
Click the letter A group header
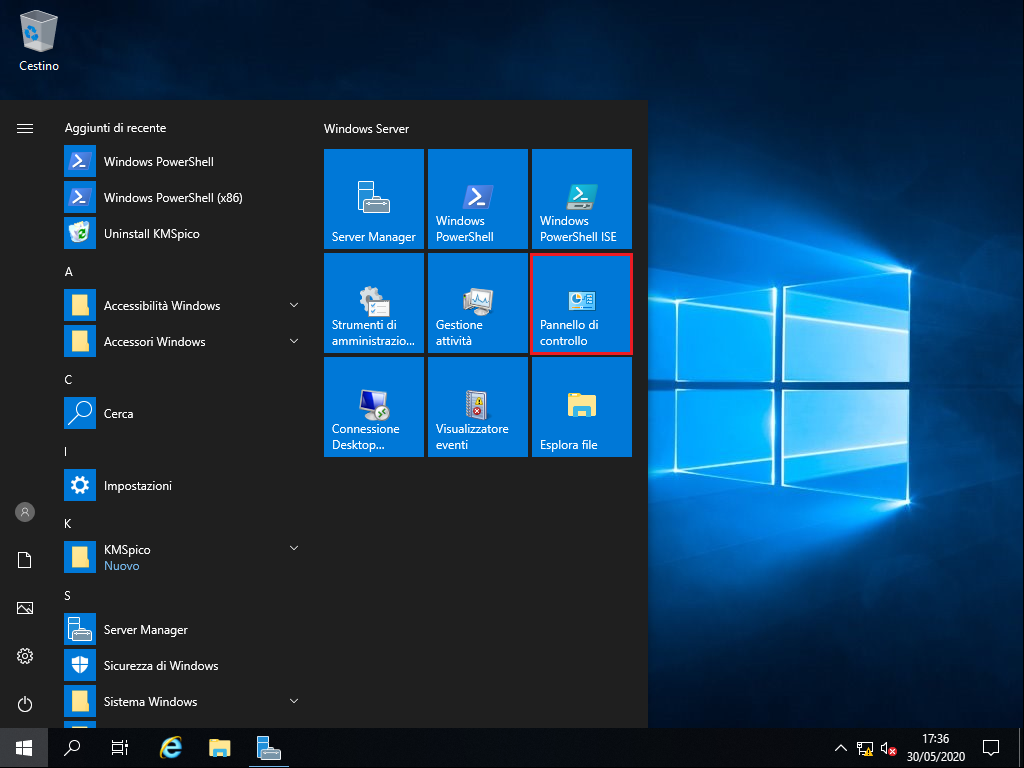69,272
